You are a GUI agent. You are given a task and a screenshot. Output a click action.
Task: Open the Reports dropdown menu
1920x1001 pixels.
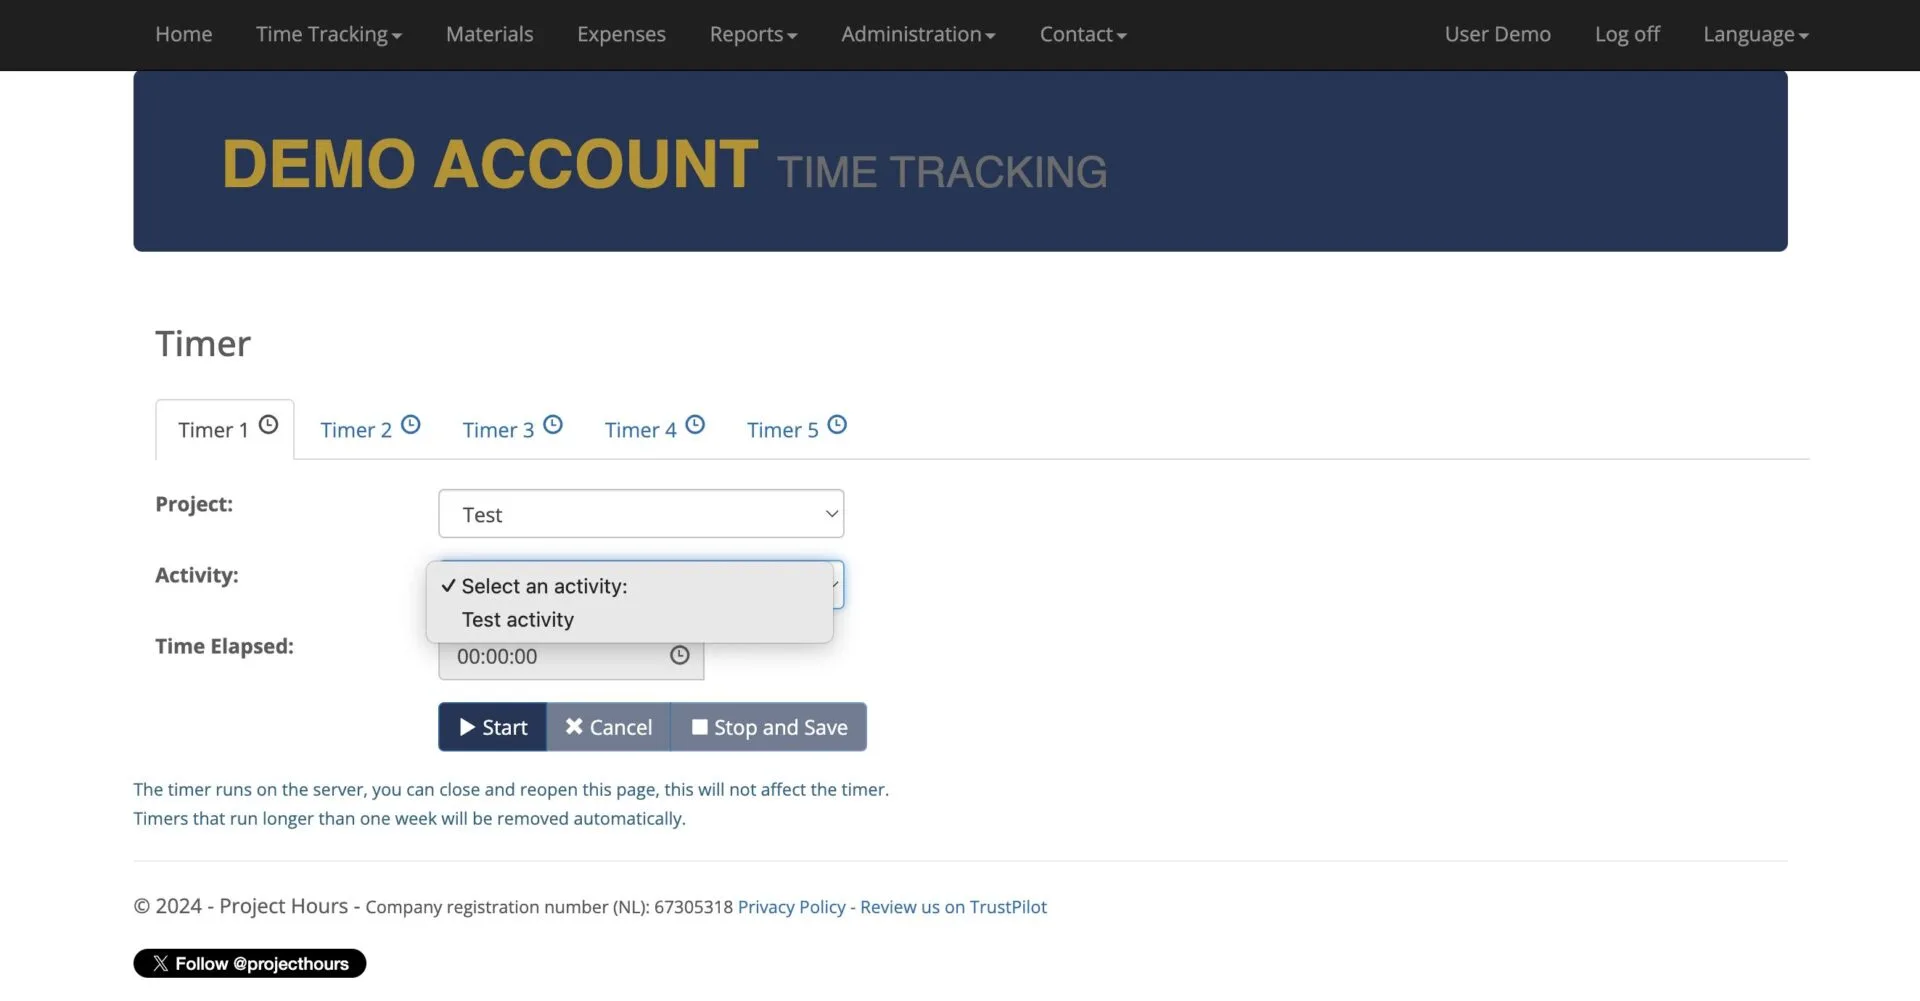(x=753, y=35)
